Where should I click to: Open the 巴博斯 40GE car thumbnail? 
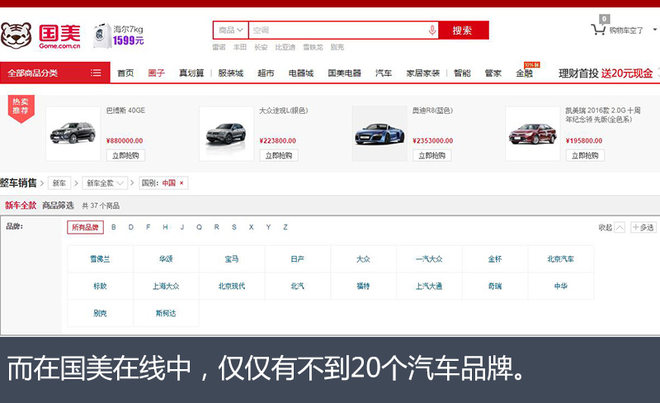tap(73, 133)
